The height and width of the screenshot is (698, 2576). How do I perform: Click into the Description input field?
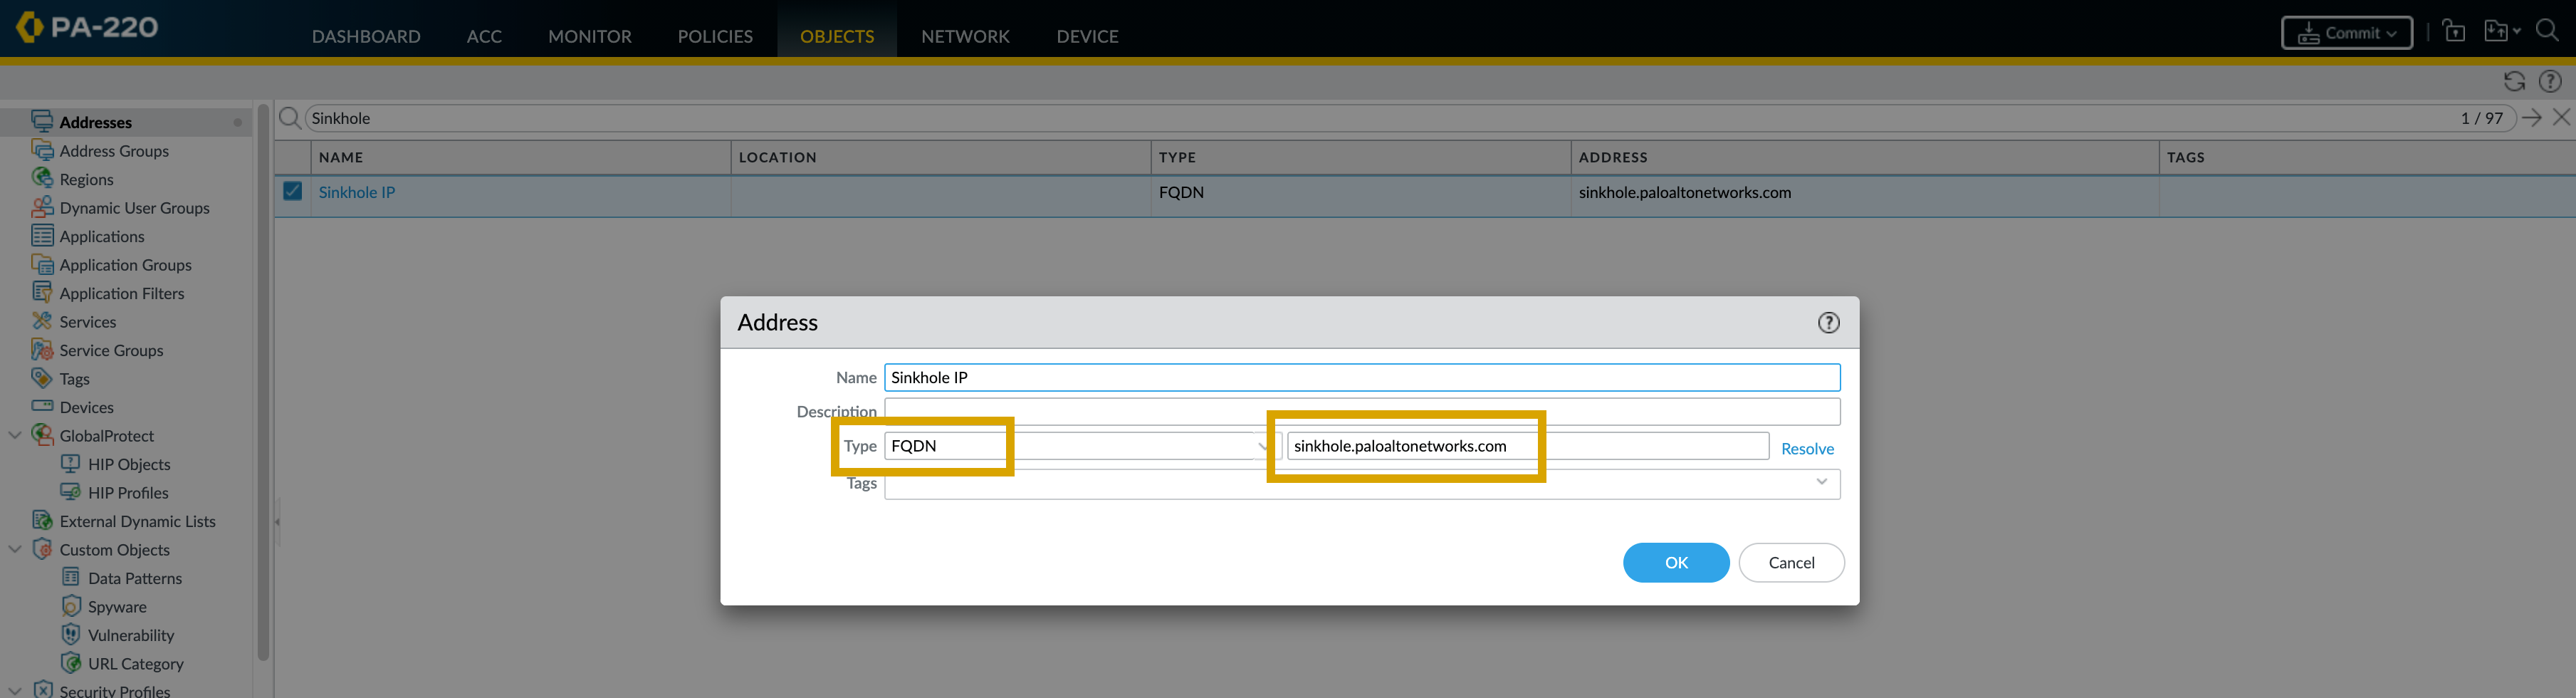1361,412
